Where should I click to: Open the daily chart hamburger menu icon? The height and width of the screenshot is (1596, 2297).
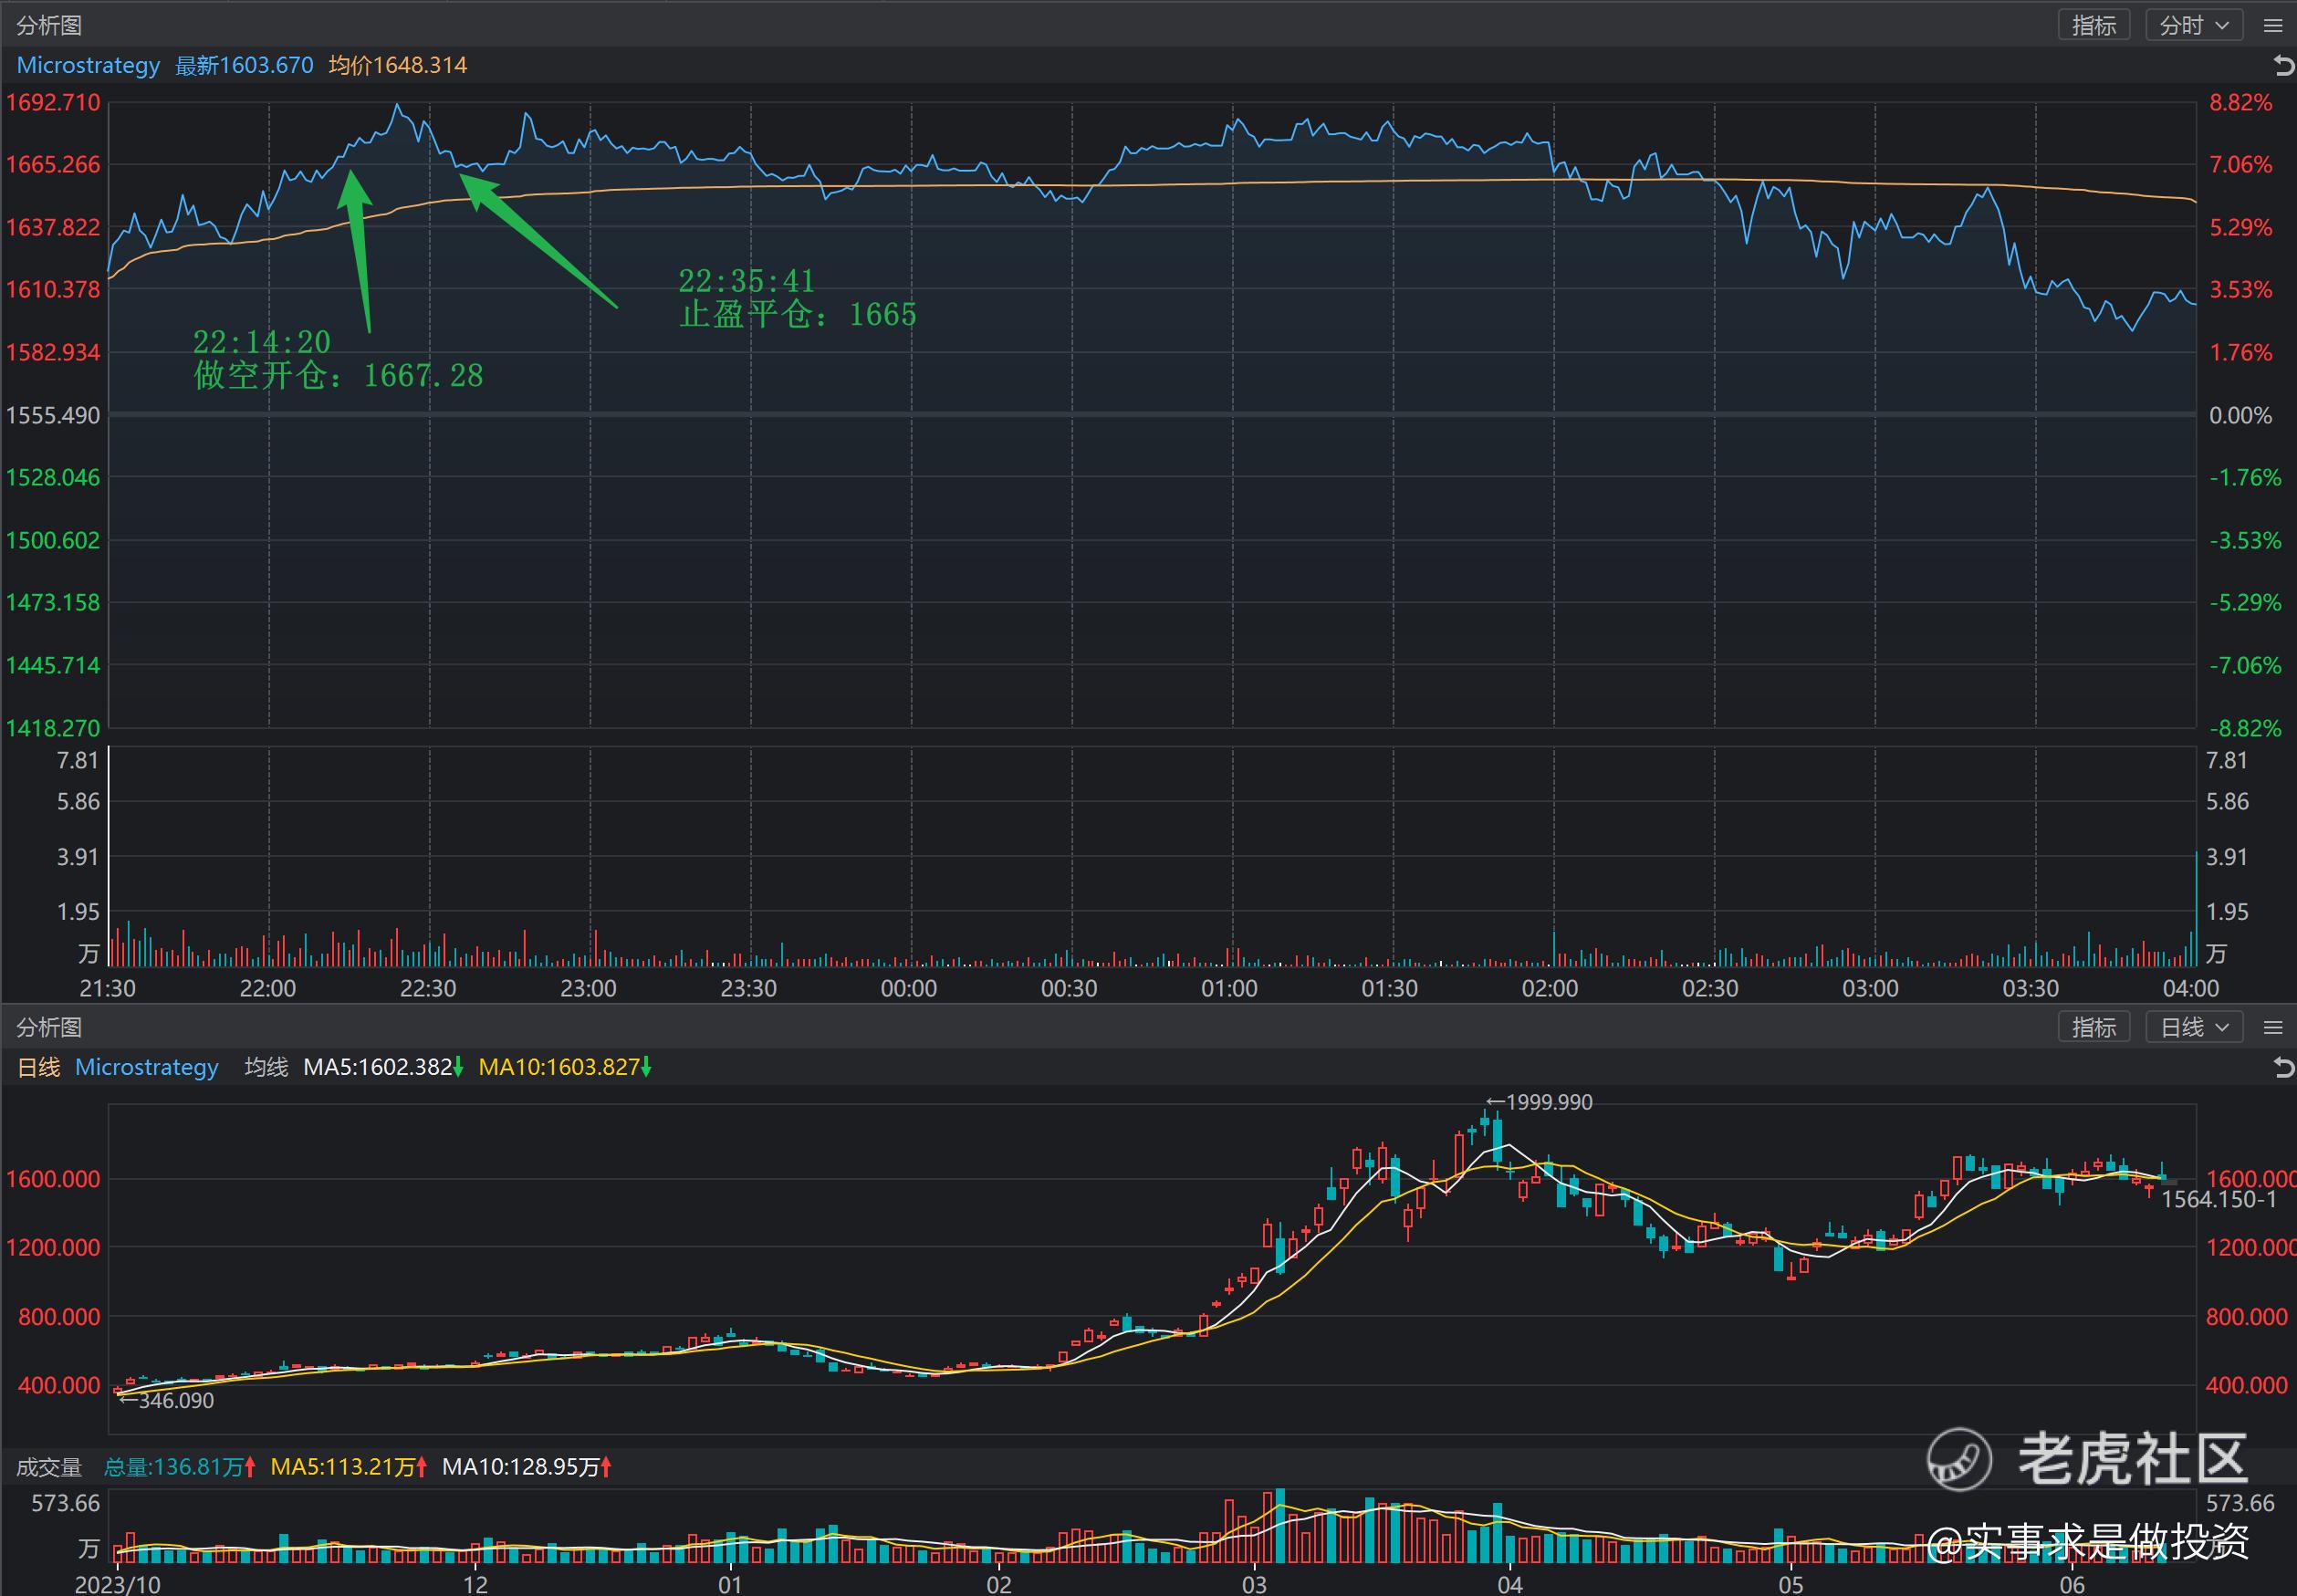[2272, 1028]
